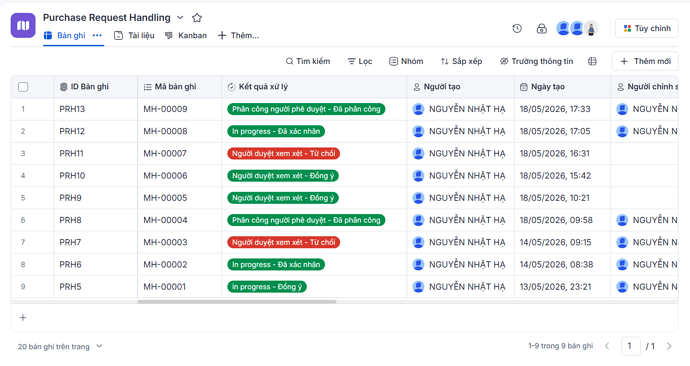Open the Tùy chỉnh customization button
Viewport: 690px width, 366px height.
646,29
